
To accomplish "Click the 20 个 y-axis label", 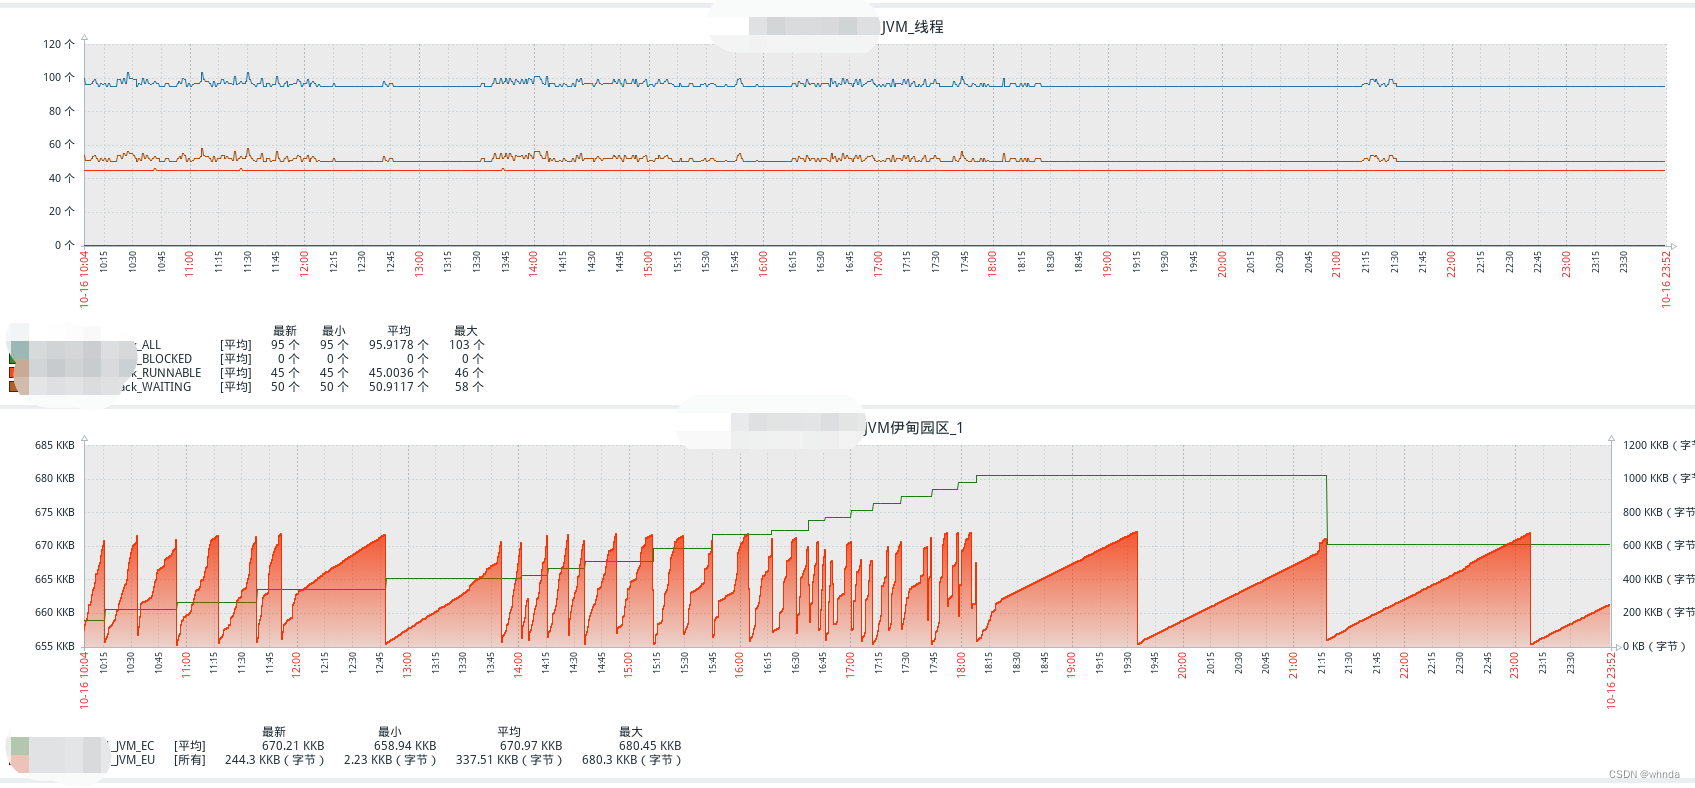I will tap(62, 211).
